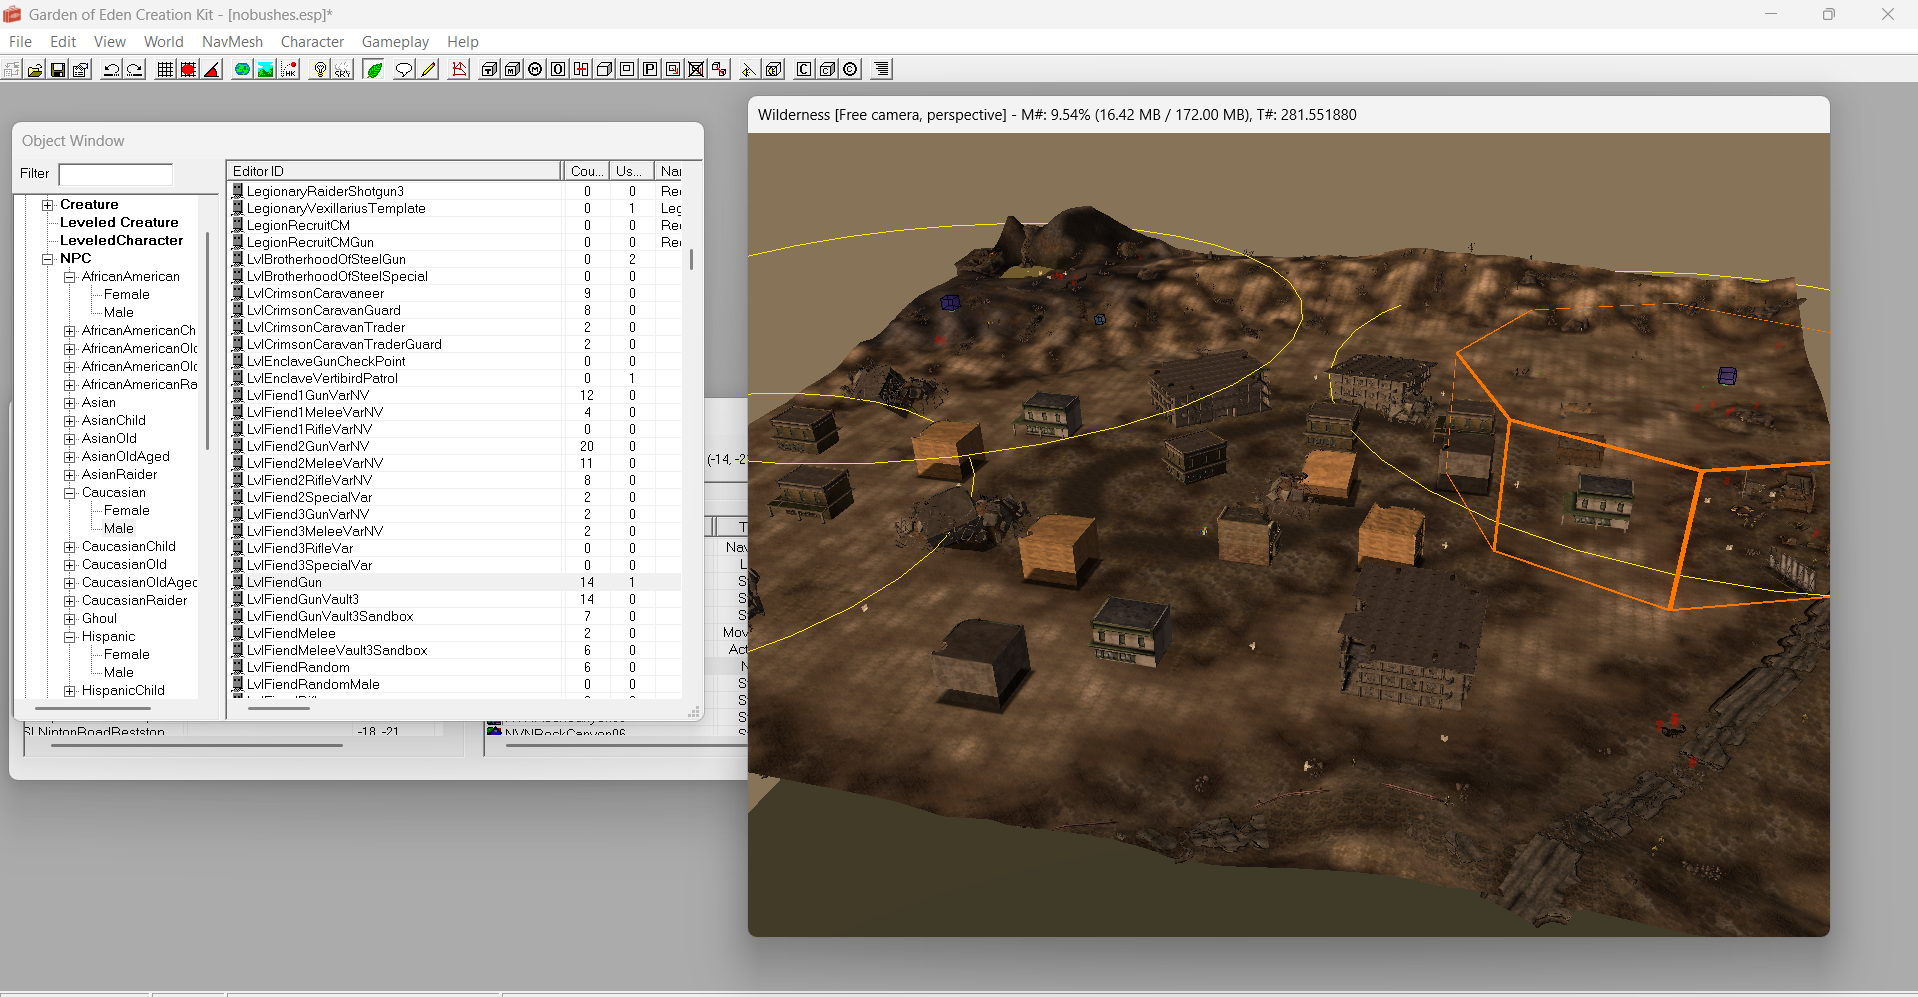Image resolution: width=1918 pixels, height=997 pixels.
Task: Select the LegionaryVexillariusTemplate row
Action: (x=455, y=208)
